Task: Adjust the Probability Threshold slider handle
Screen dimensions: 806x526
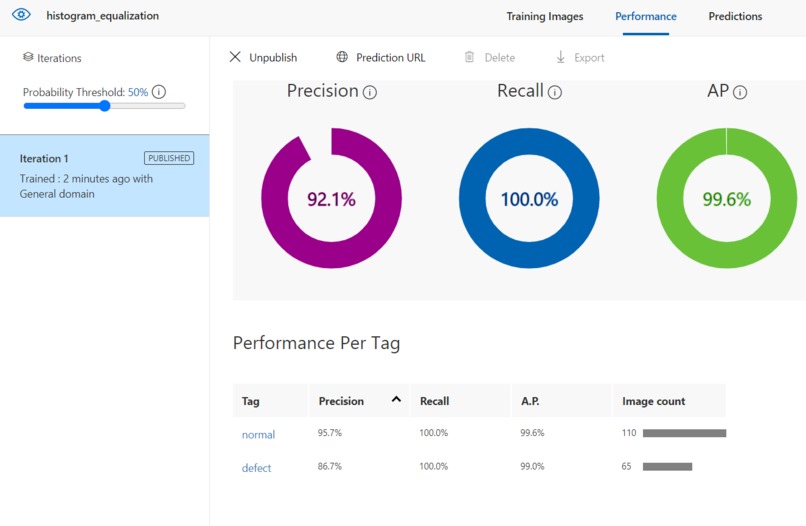Action: click(104, 106)
